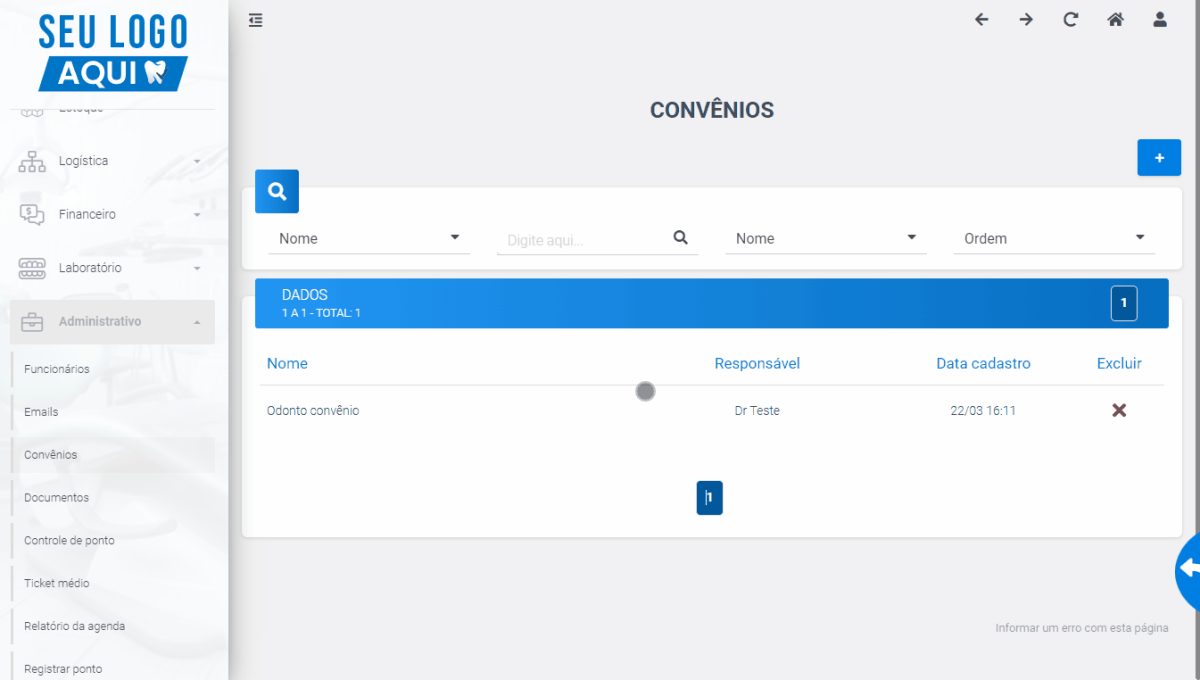
Task: Delete Odonto convênio with the X icon
Action: tap(1119, 410)
